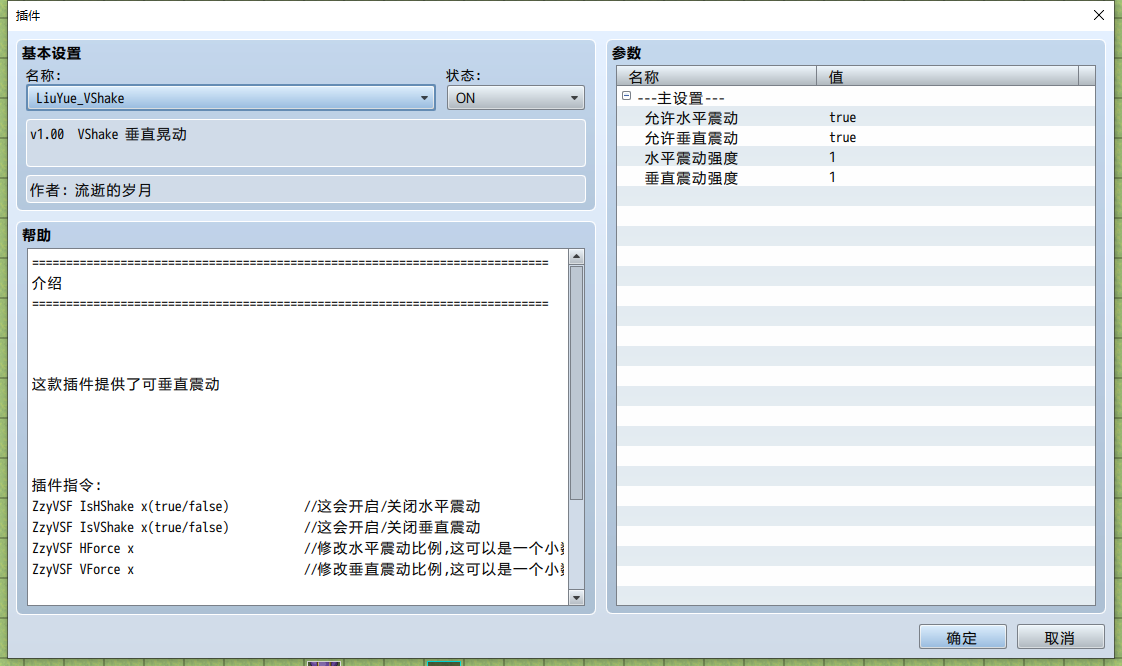
Task: Select the 水平震动强度 parameter row
Action: point(856,157)
